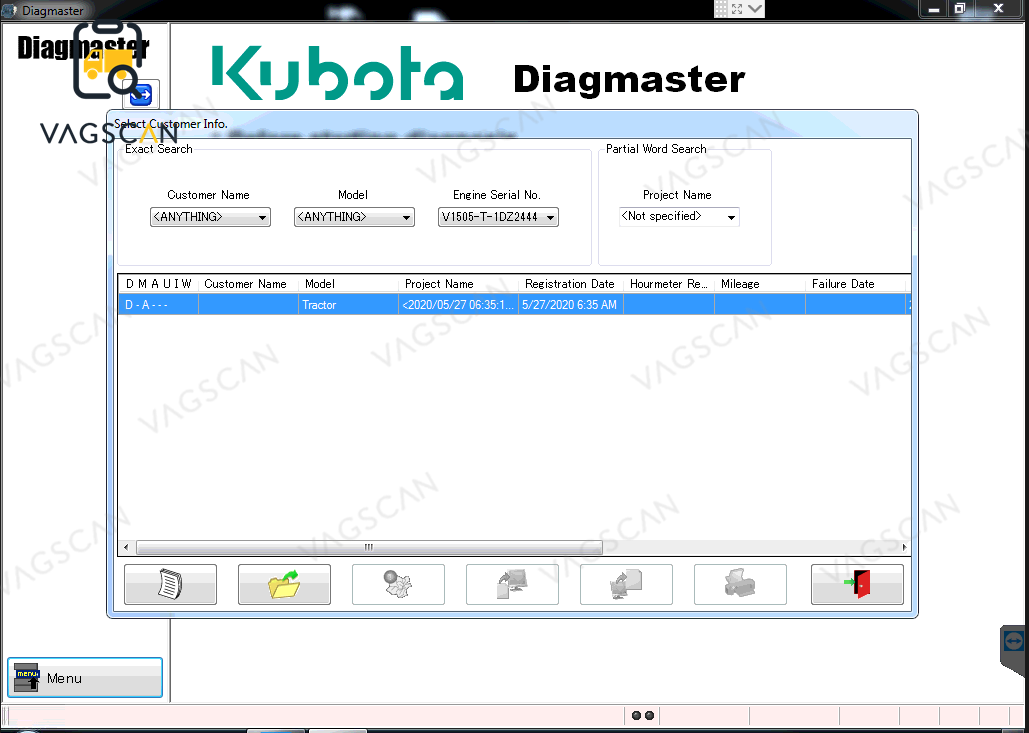Open a new customer record entry

pyautogui.click(x=170, y=584)
